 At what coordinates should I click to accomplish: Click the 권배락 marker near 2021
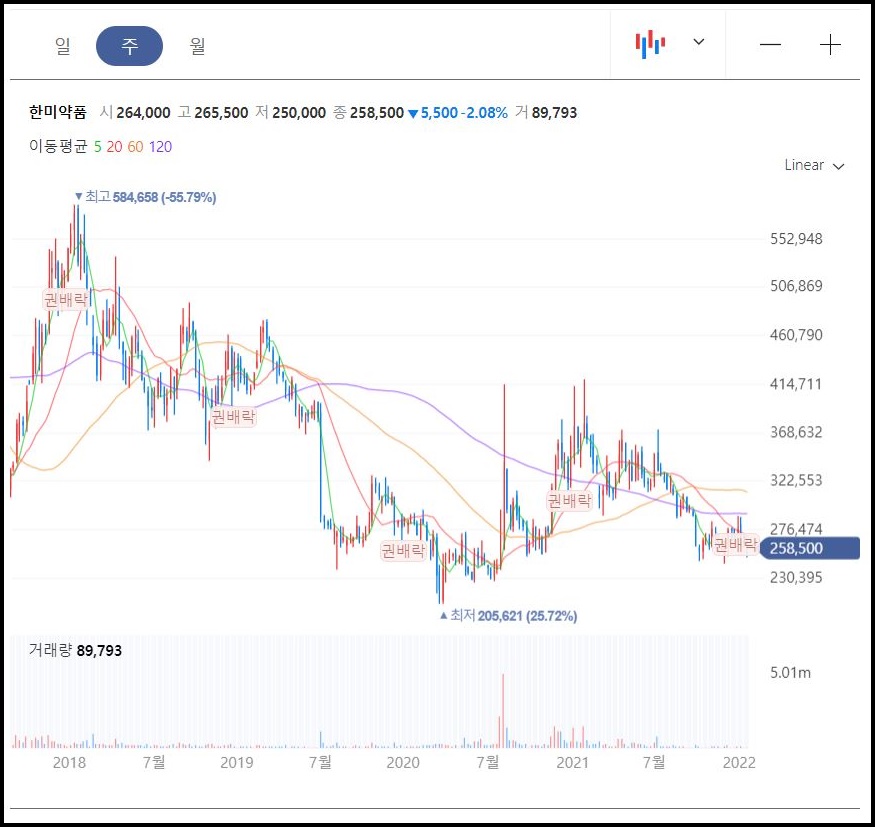[x=569, y=501]
